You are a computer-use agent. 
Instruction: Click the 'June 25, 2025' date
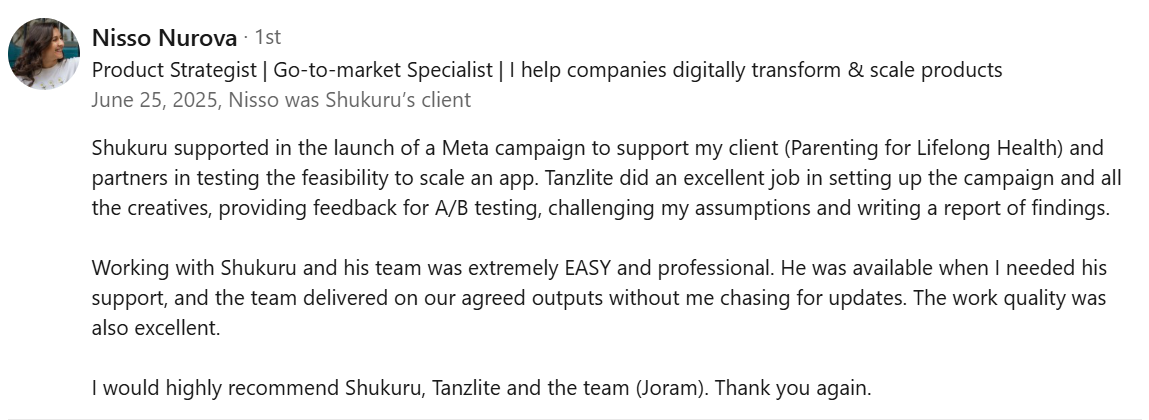click(155, 100)
